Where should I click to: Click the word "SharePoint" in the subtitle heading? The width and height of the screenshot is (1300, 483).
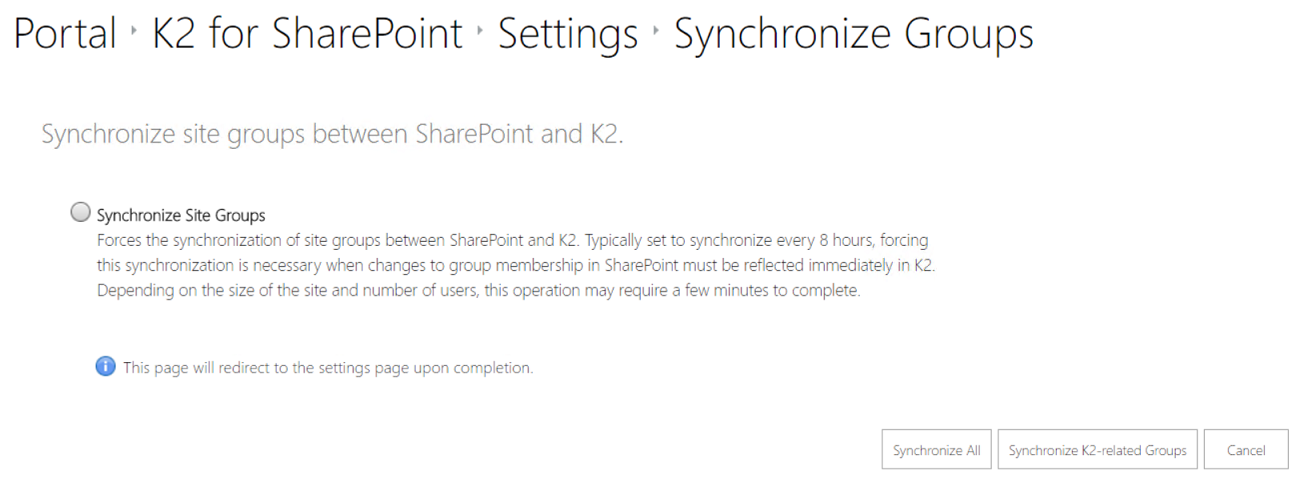point(475,135)
